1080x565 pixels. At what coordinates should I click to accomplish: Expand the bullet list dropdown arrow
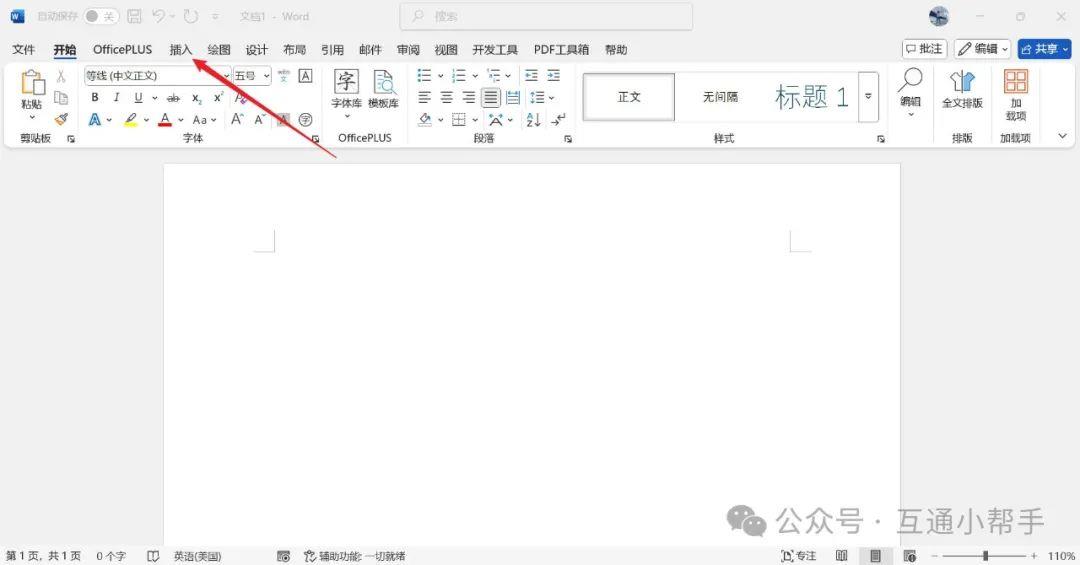click(x=440, y=76)
